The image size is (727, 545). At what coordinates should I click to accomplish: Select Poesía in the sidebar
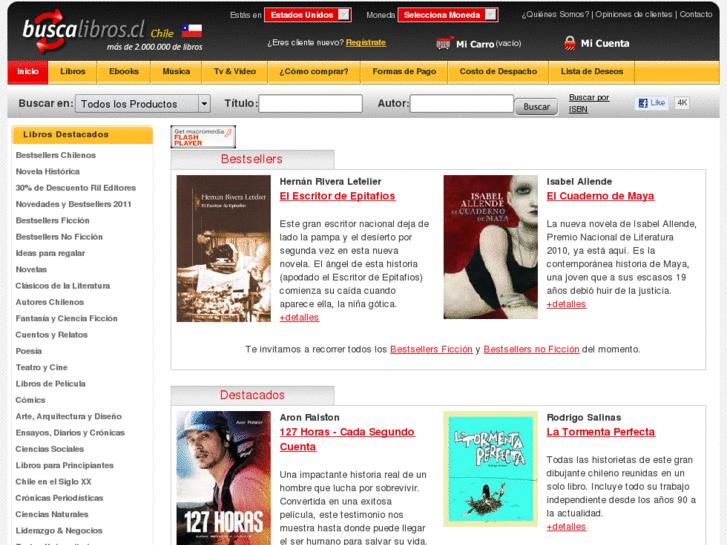pyautogui.click(x=29, y=351)
